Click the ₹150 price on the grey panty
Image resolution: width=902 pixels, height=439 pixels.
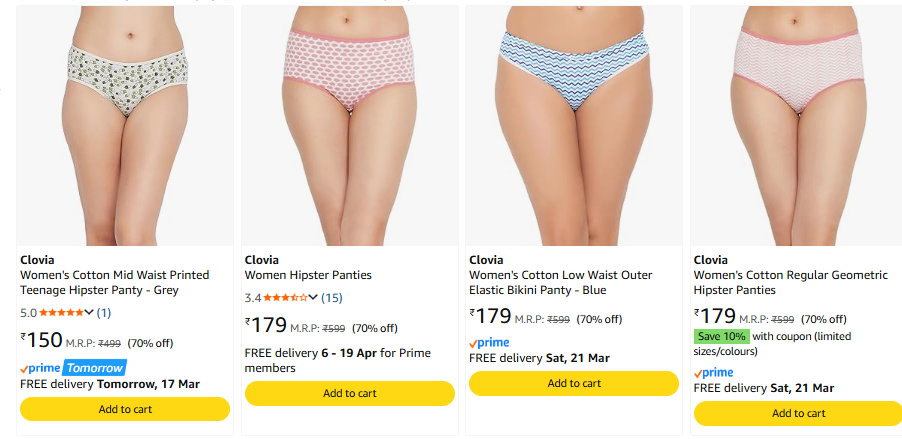click(41, 340)
